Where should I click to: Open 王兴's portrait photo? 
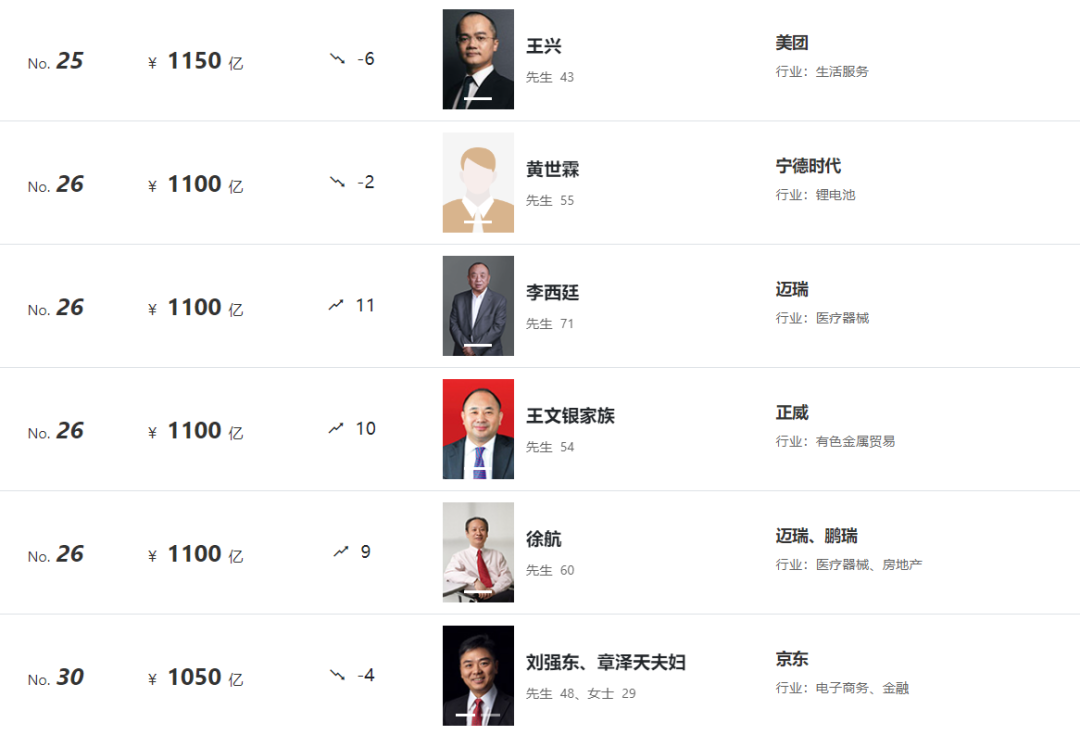[478, 59]
